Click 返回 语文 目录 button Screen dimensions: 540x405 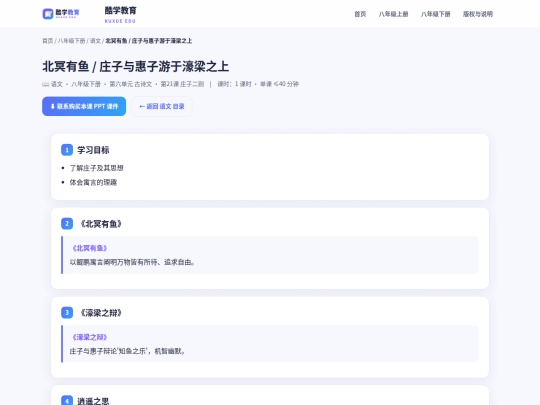[162, 106]
